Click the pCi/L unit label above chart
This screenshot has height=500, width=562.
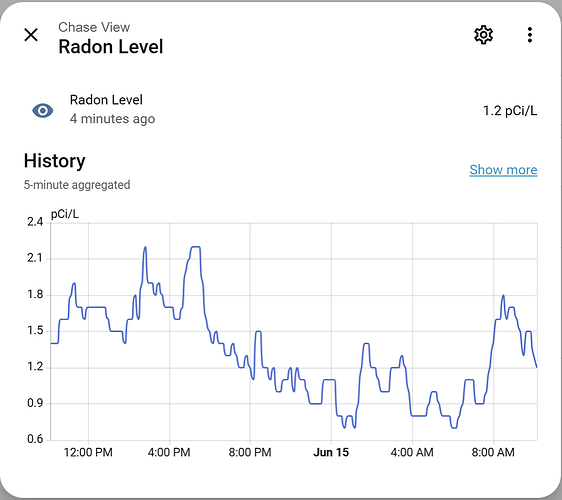[x=65, y=214]
